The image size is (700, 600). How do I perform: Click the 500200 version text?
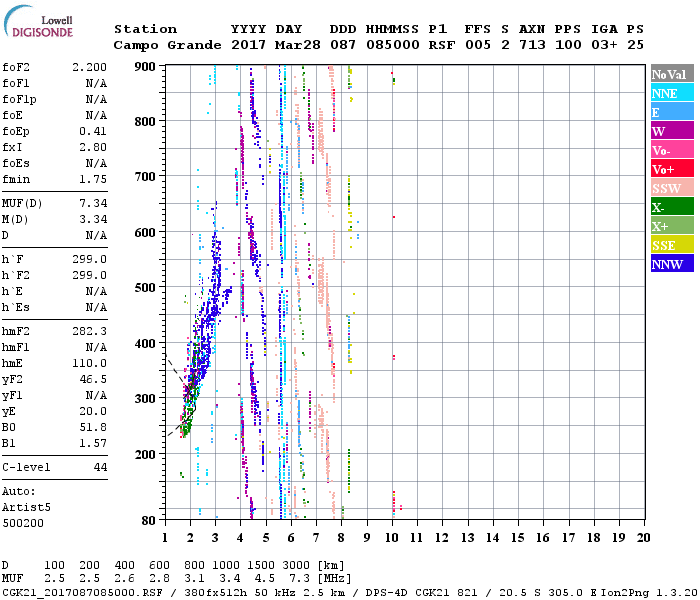point(23,523)
